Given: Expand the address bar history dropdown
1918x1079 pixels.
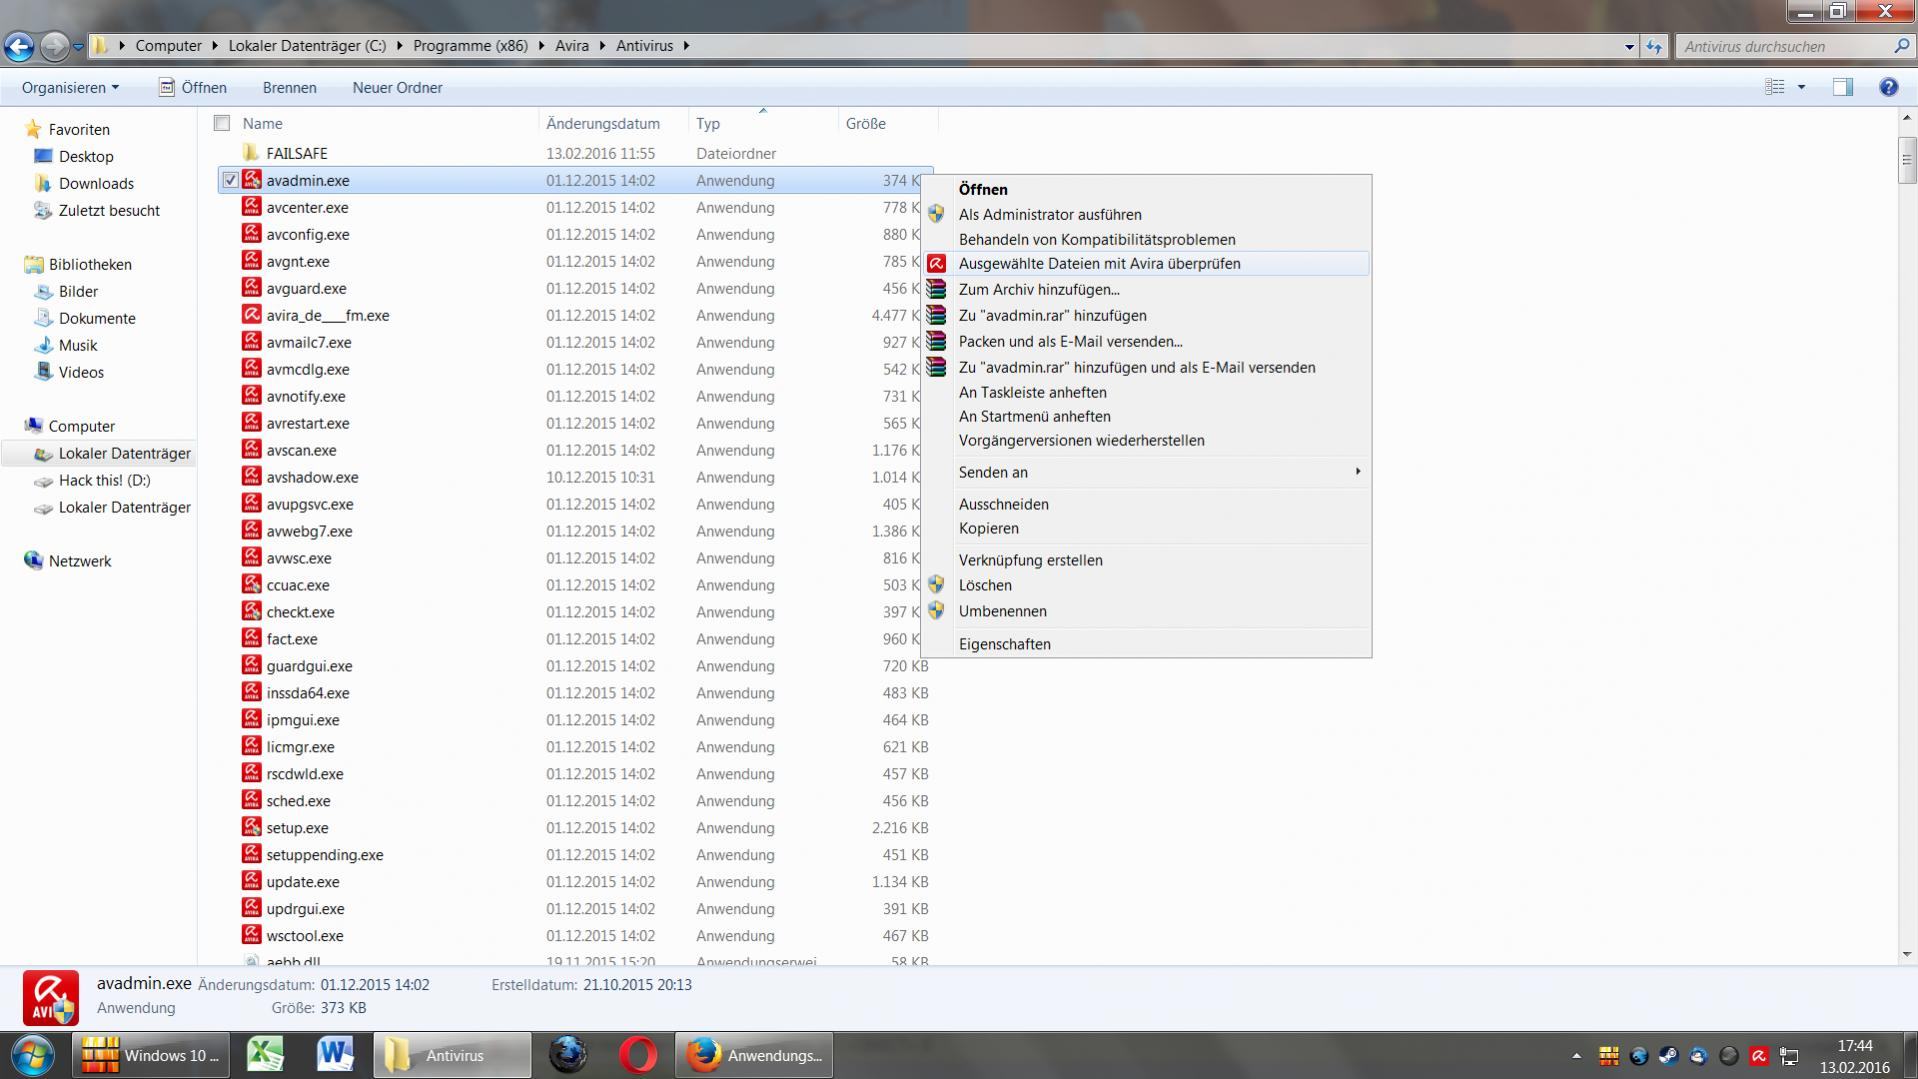Looking at the screenshot, I should [1629, 46].
